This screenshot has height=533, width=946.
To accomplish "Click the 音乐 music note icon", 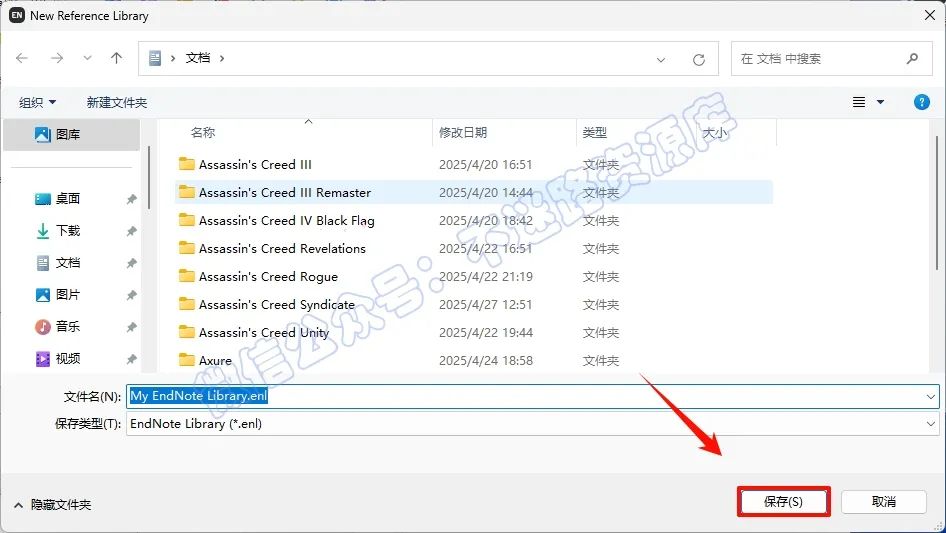I will pyautogui.click(x=43, y=327).
